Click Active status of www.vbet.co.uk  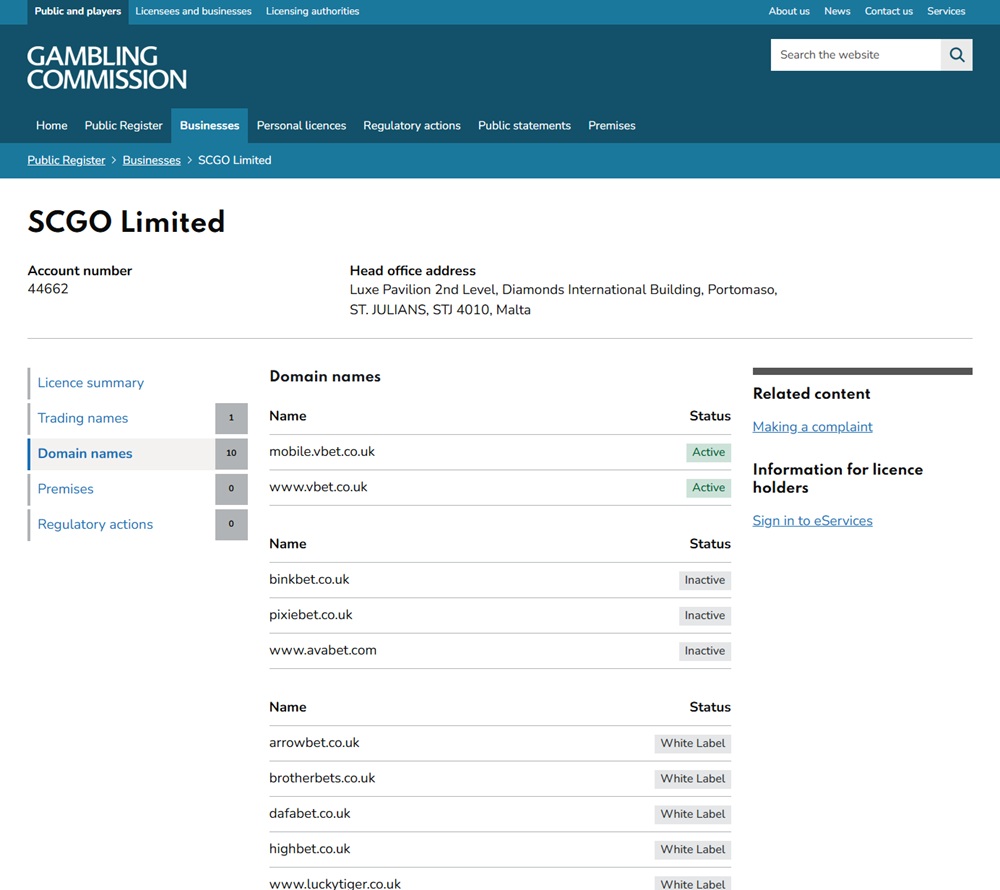click(x=709, y=488)
